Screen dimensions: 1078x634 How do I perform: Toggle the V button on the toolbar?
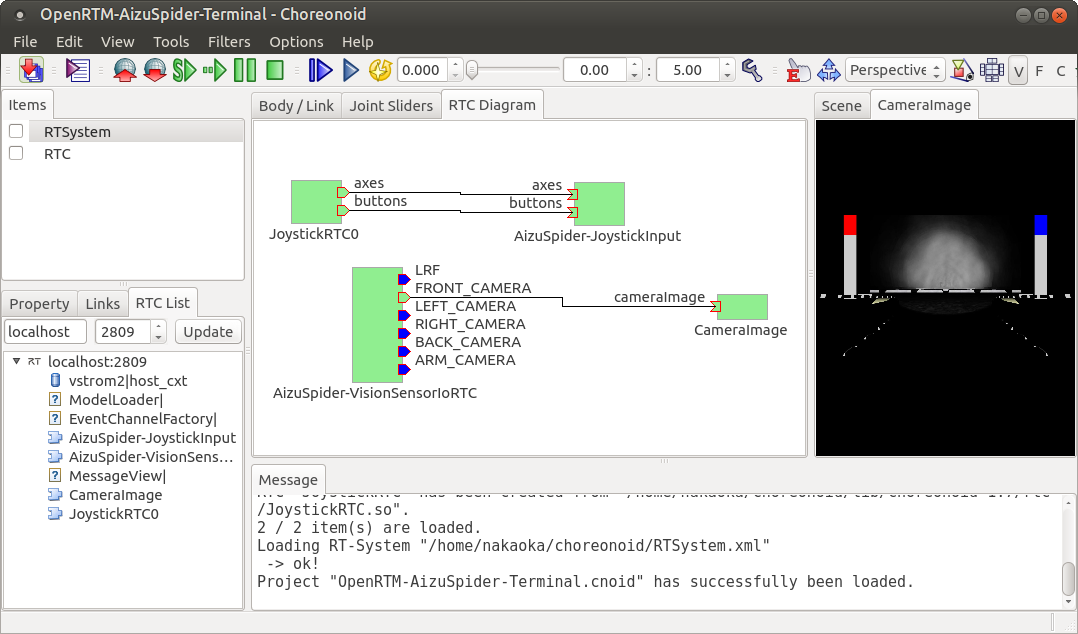[x=1018, y=70]
